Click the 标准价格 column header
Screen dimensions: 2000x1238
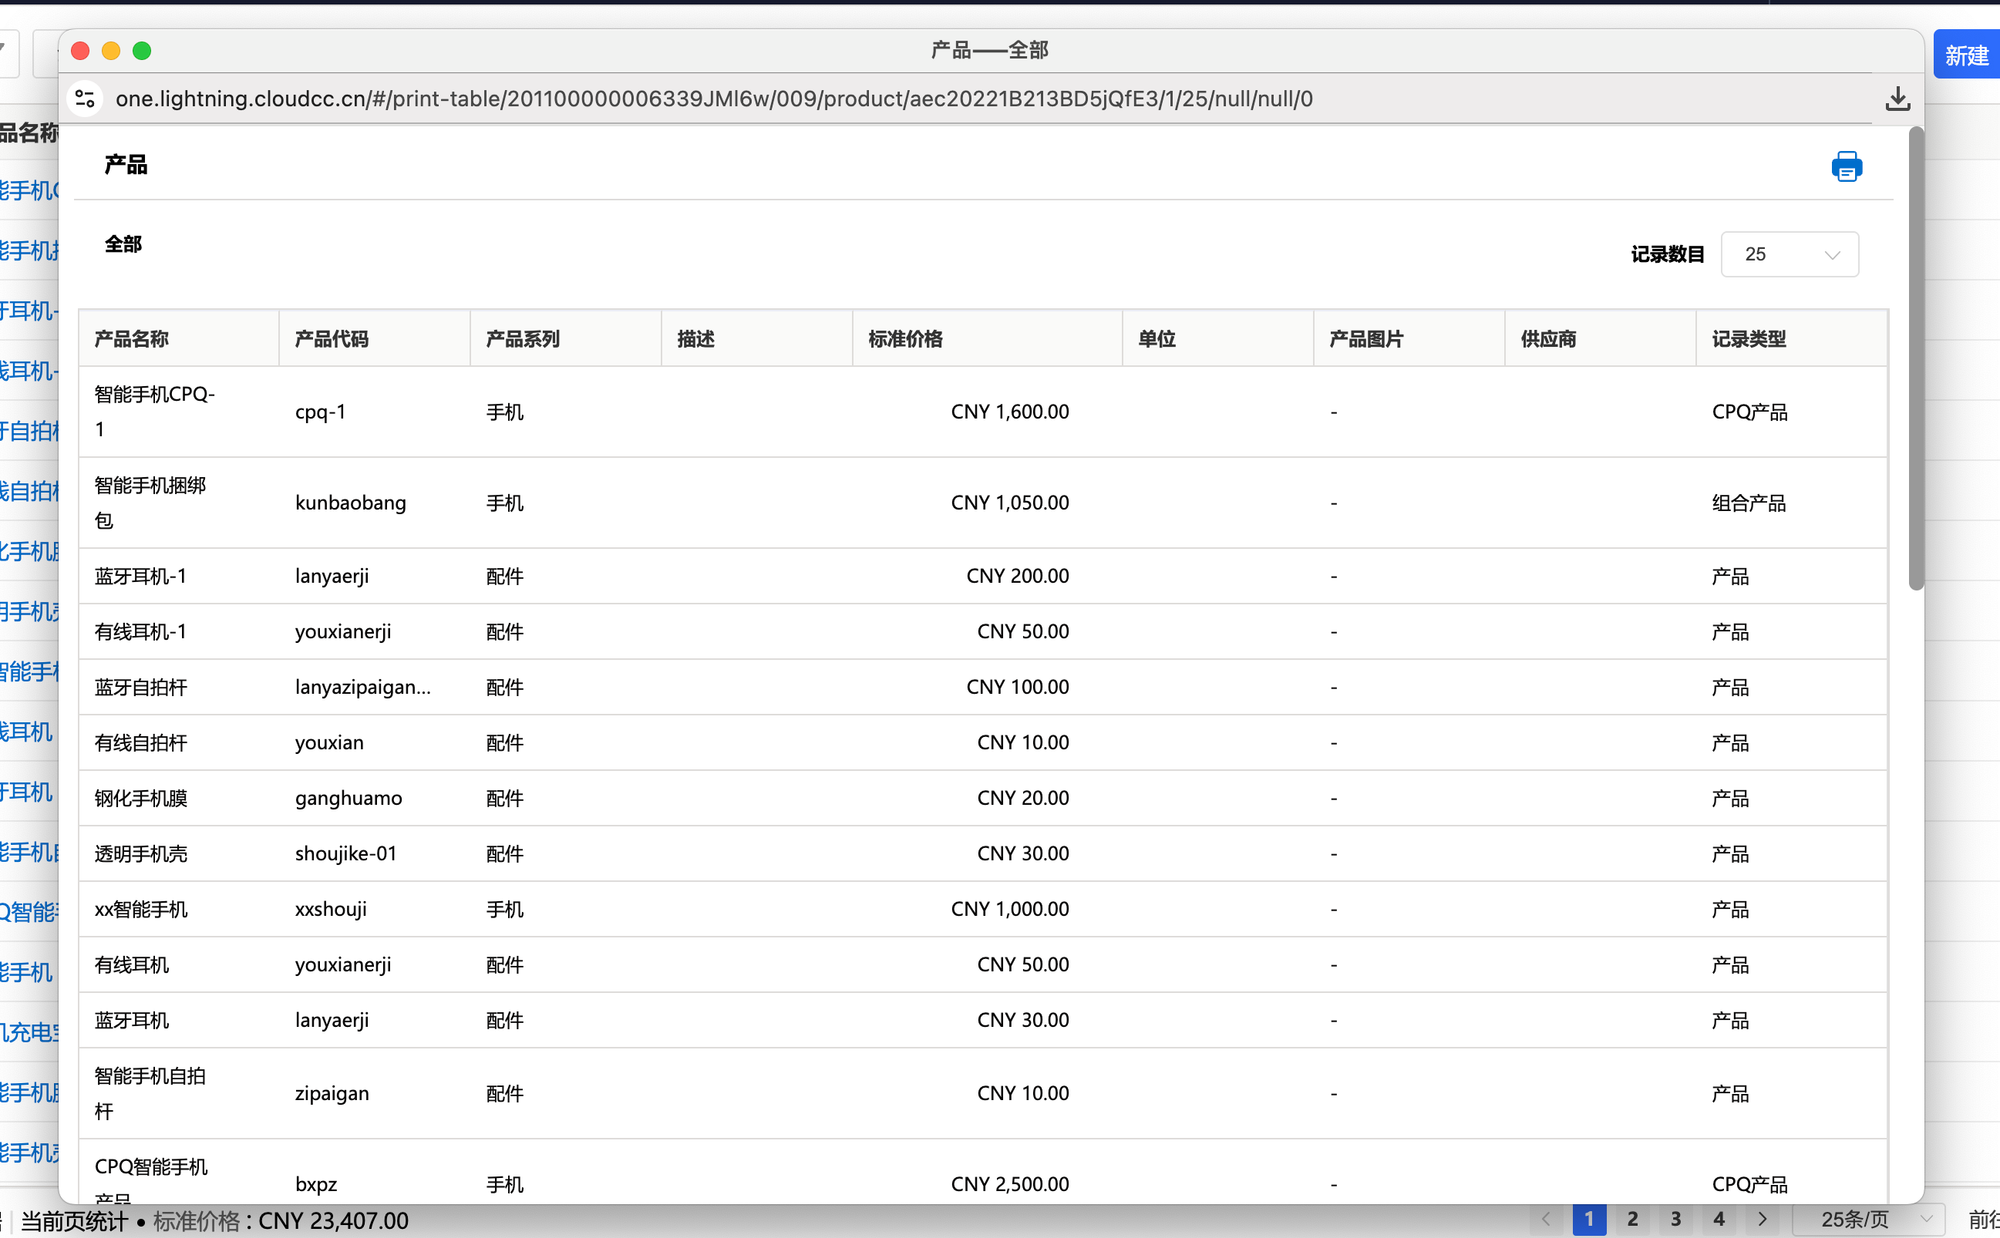905,339
